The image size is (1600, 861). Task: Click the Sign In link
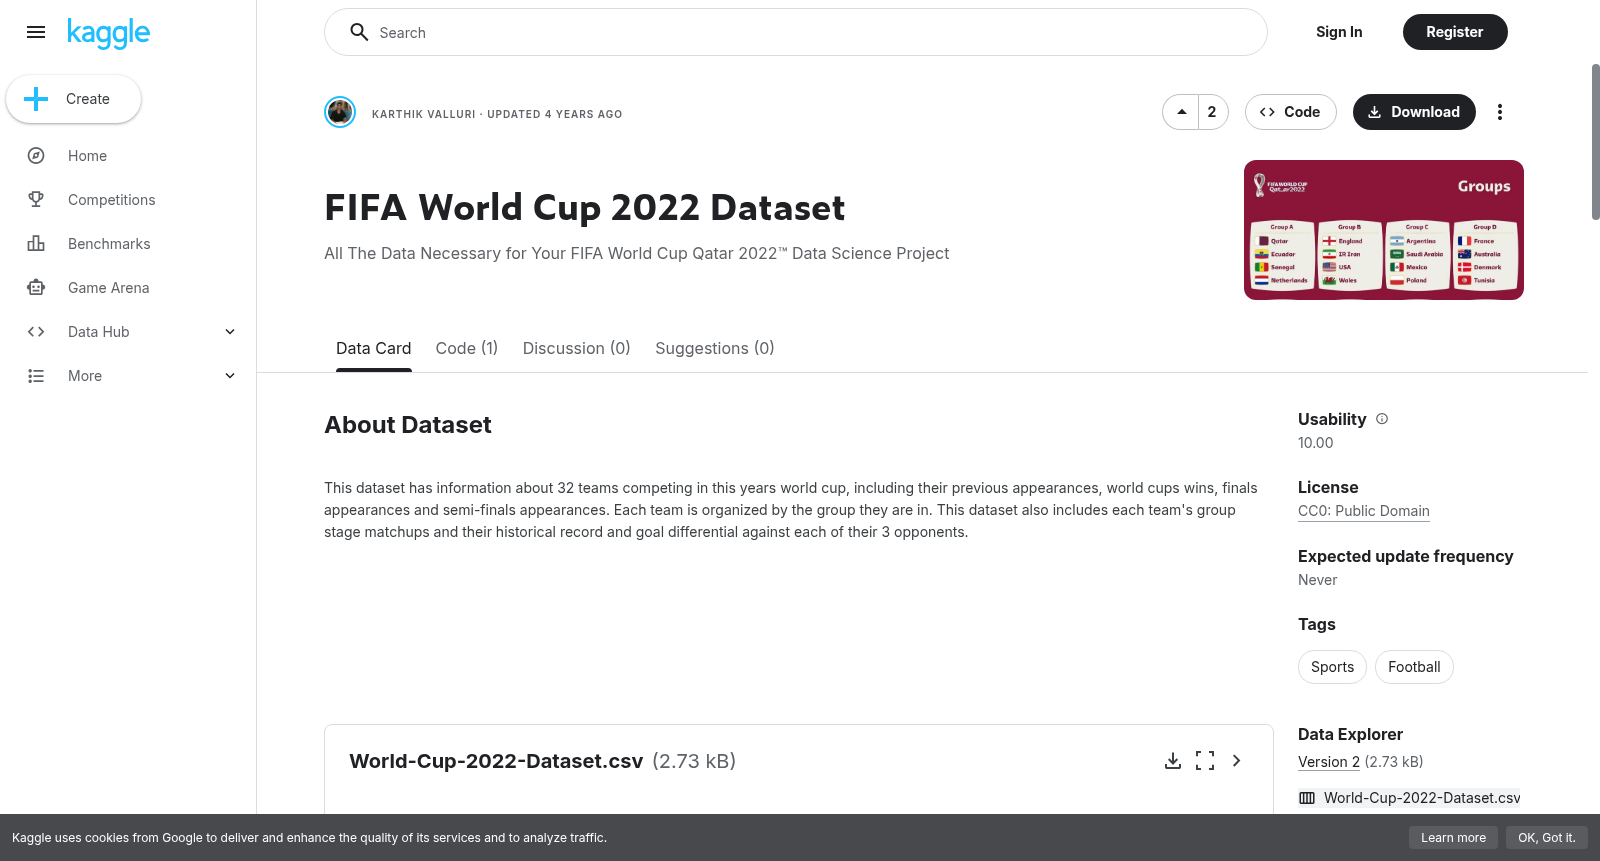click(1339, 32)
